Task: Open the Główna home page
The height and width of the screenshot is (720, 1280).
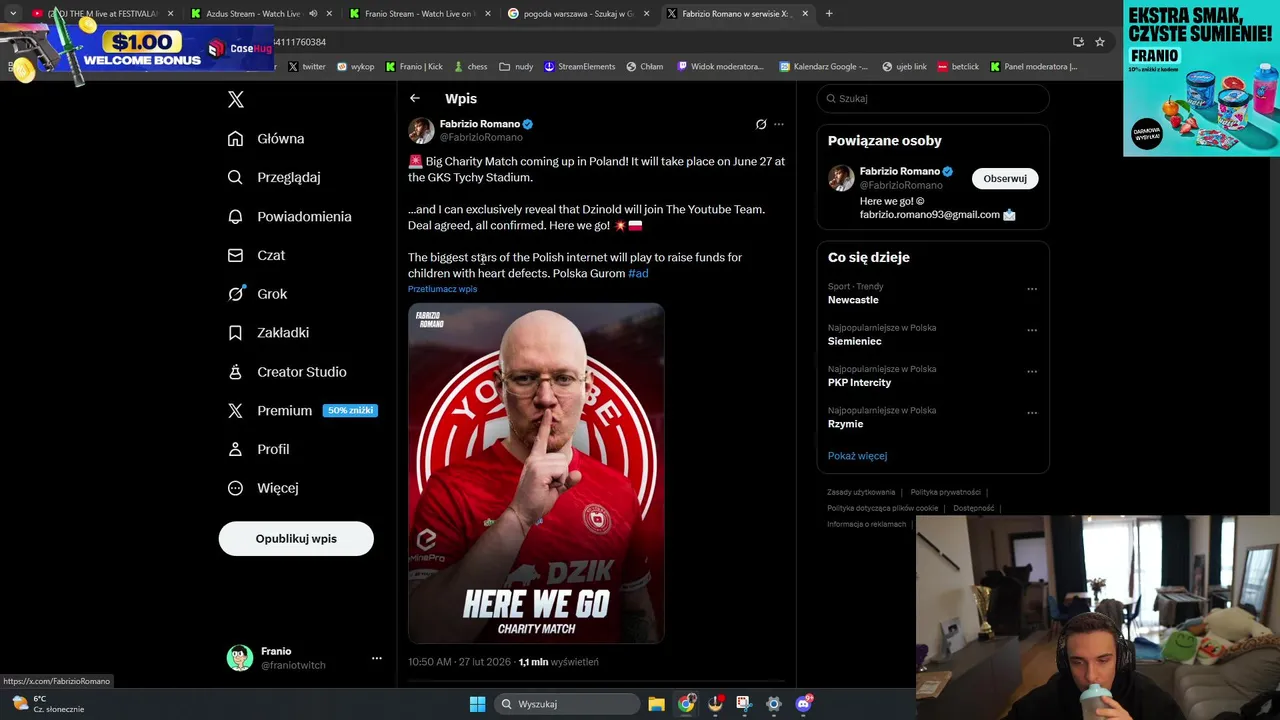Action: point(266,138)
